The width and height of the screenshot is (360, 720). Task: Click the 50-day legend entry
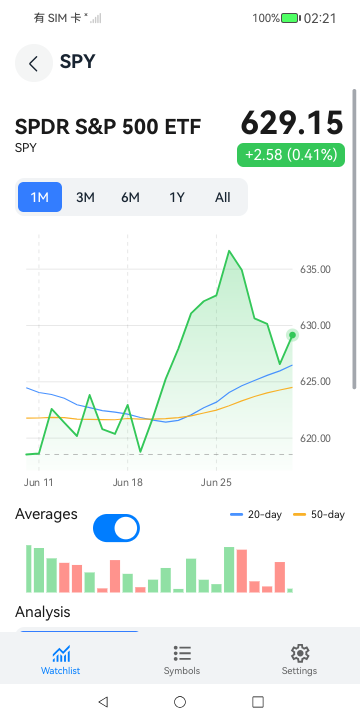(x=319, y=515)
